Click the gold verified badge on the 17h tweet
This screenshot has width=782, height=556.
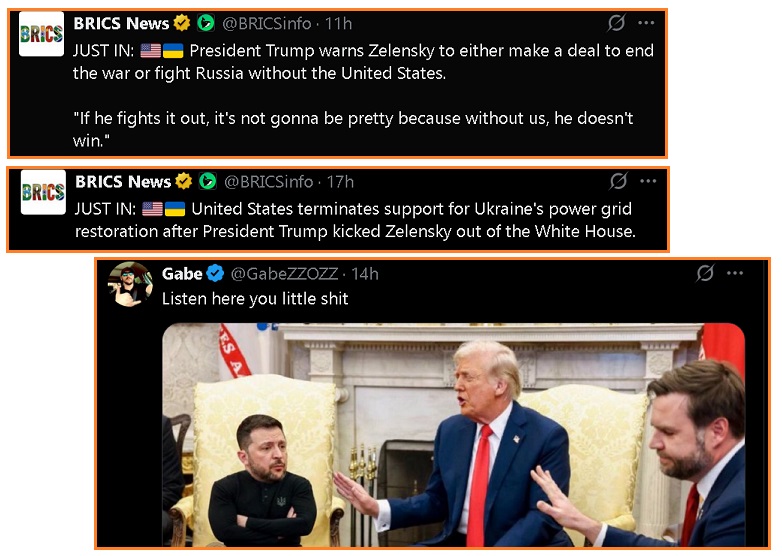point(184,181)
